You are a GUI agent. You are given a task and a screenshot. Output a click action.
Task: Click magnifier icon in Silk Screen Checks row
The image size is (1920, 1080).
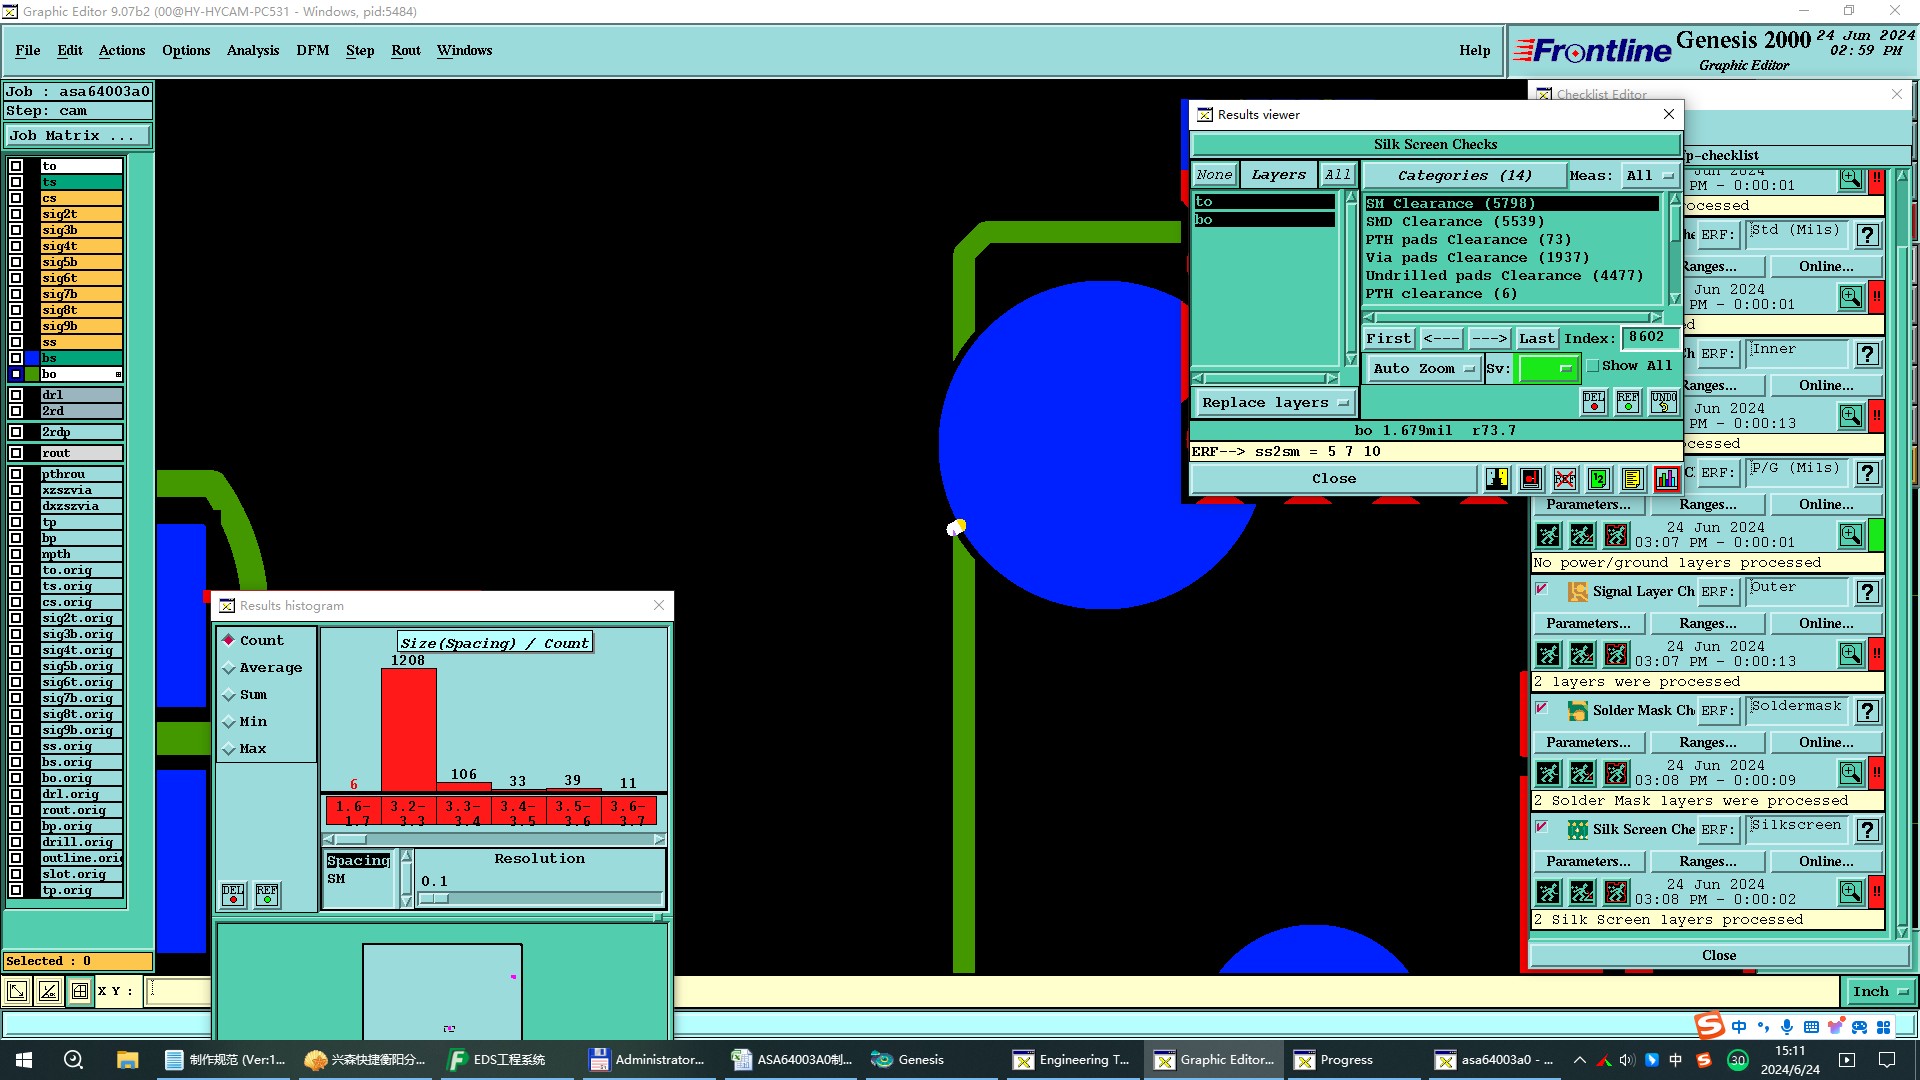coord(1850,891)
